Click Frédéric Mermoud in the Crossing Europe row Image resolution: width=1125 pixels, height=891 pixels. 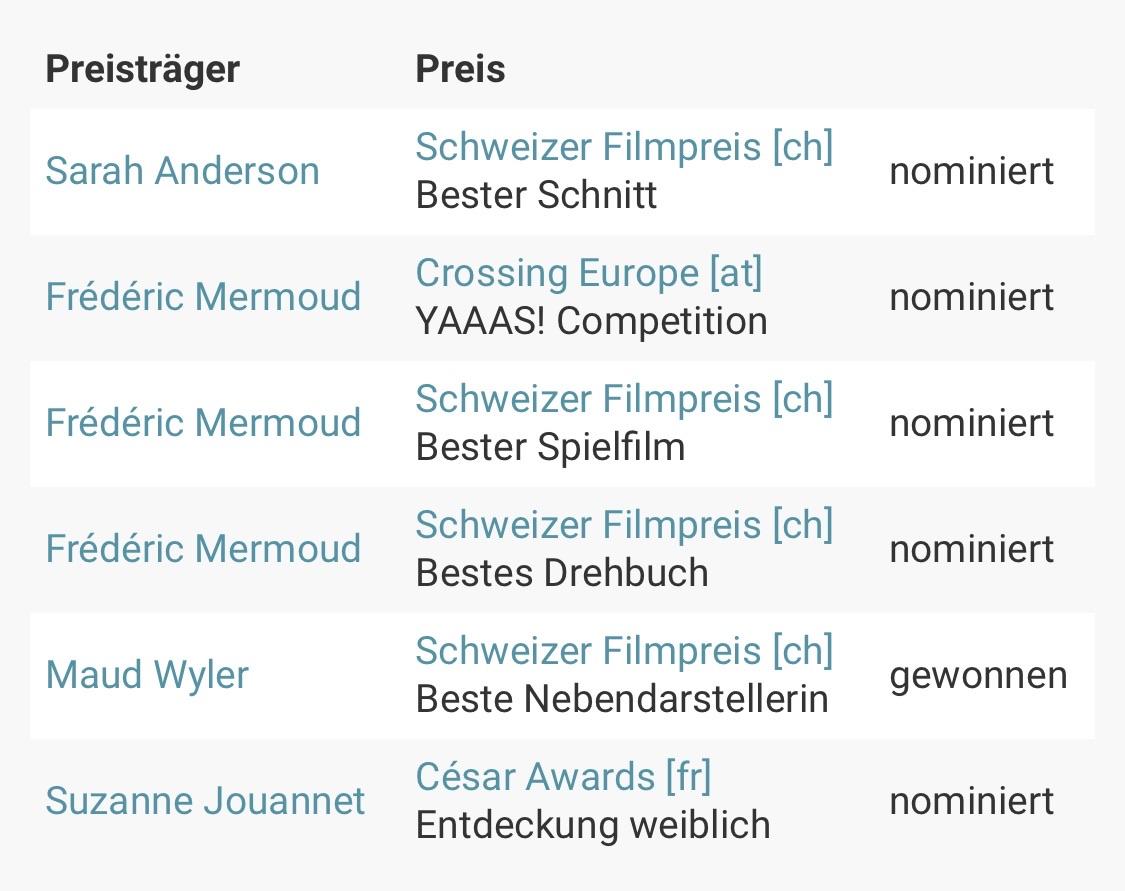pos(203,297)
